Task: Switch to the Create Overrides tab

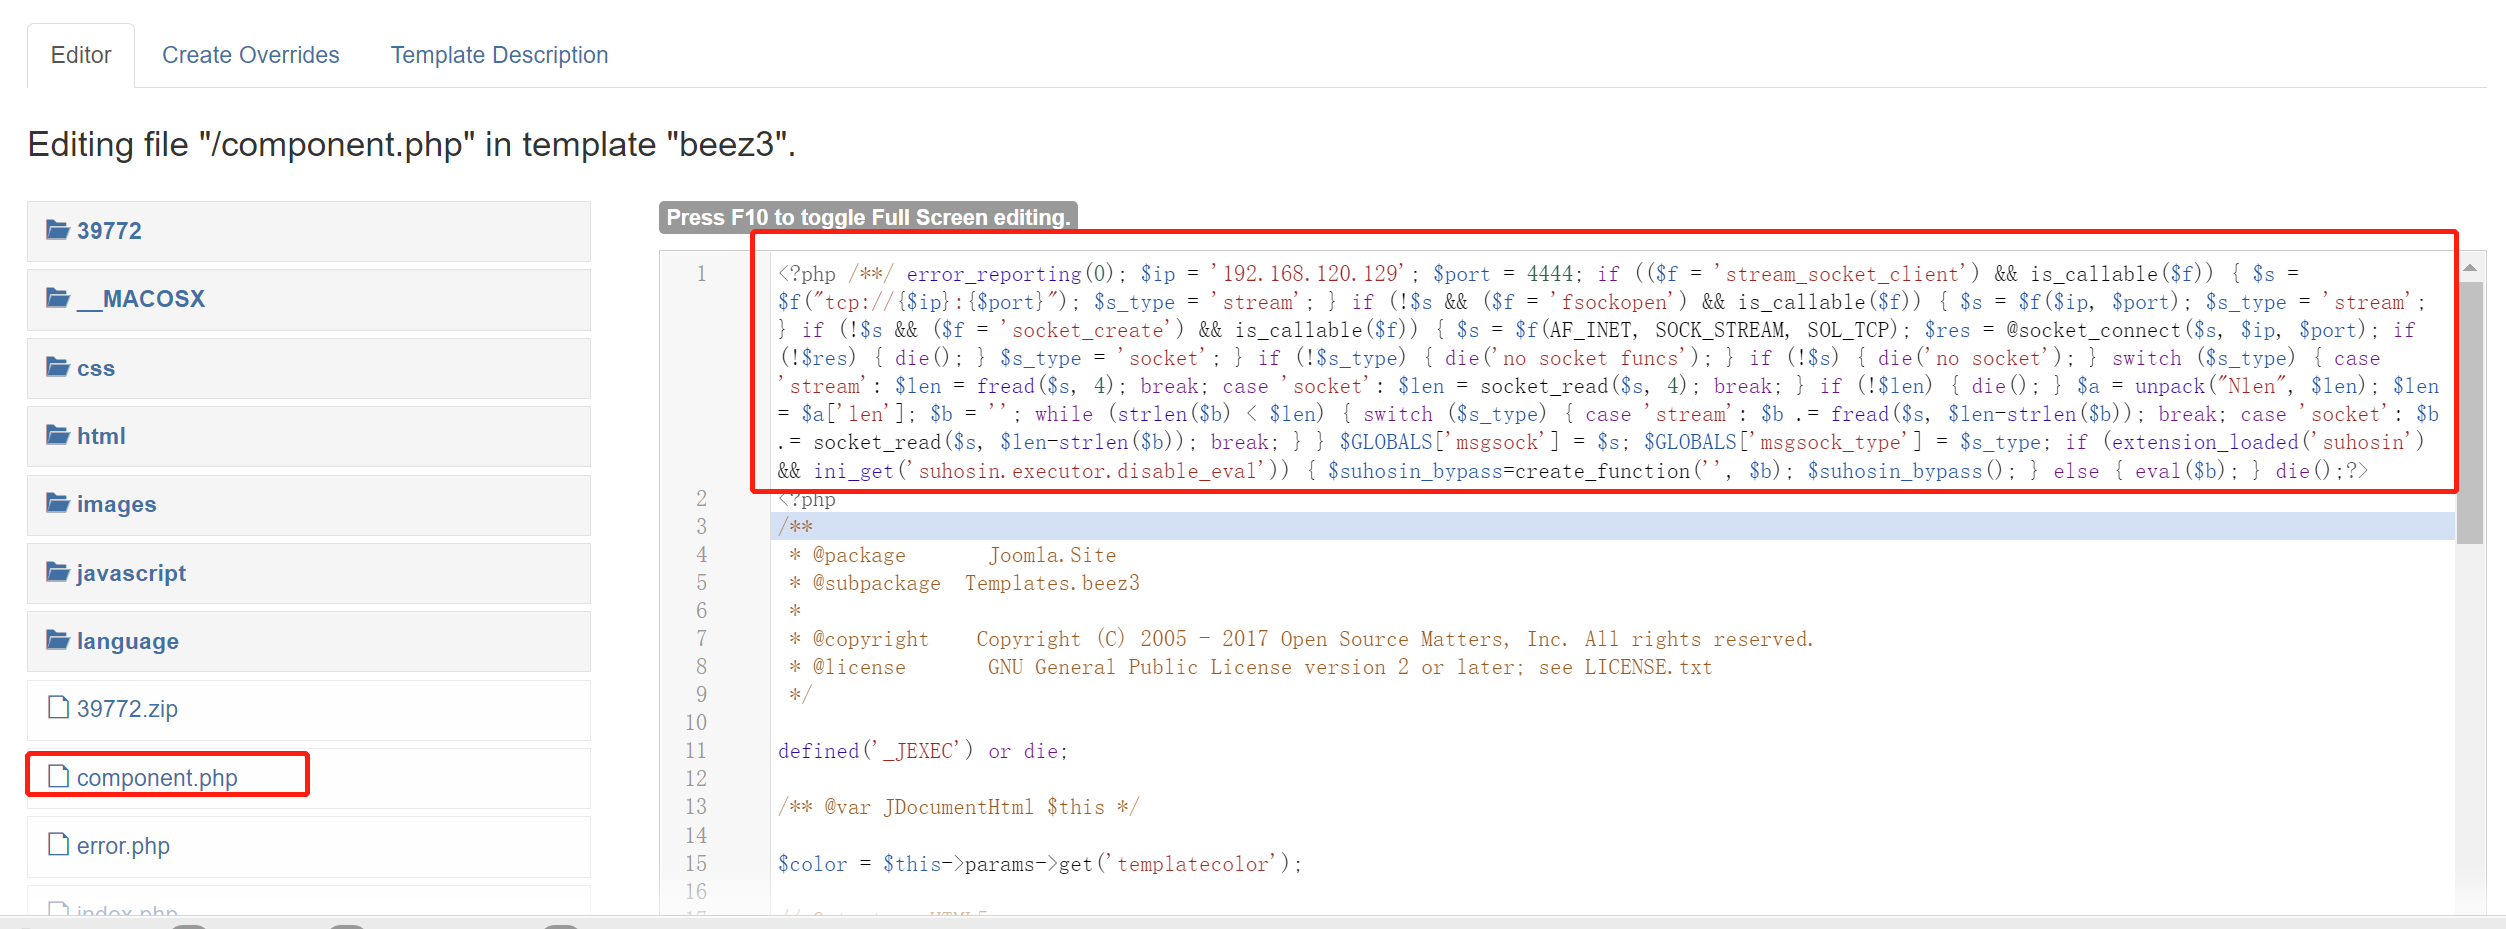Action: [x=251, y=54]
